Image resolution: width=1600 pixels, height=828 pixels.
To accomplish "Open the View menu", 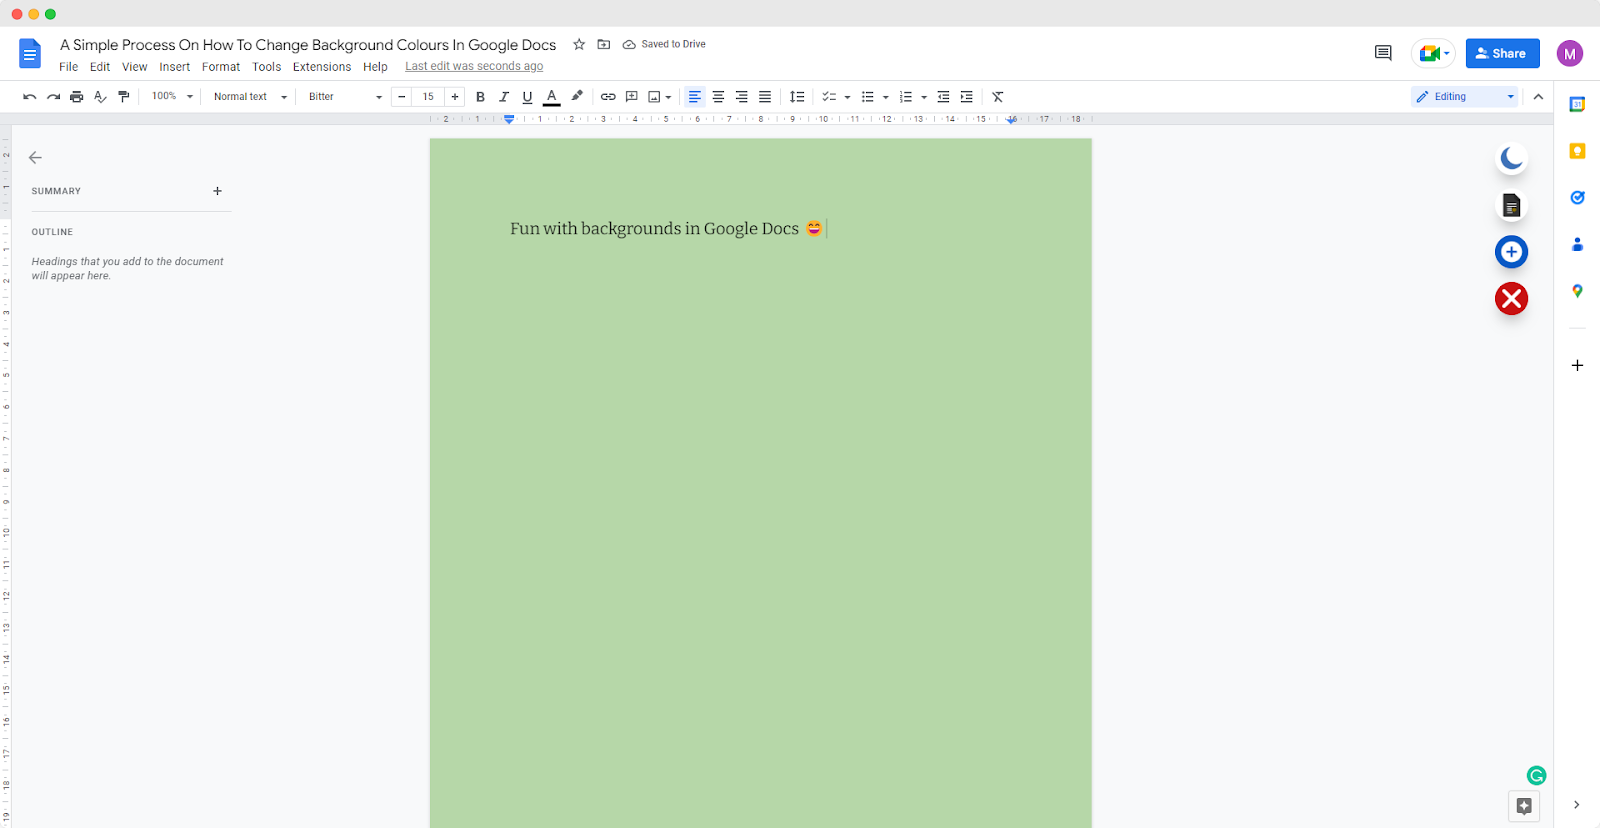I will point(135,67).
